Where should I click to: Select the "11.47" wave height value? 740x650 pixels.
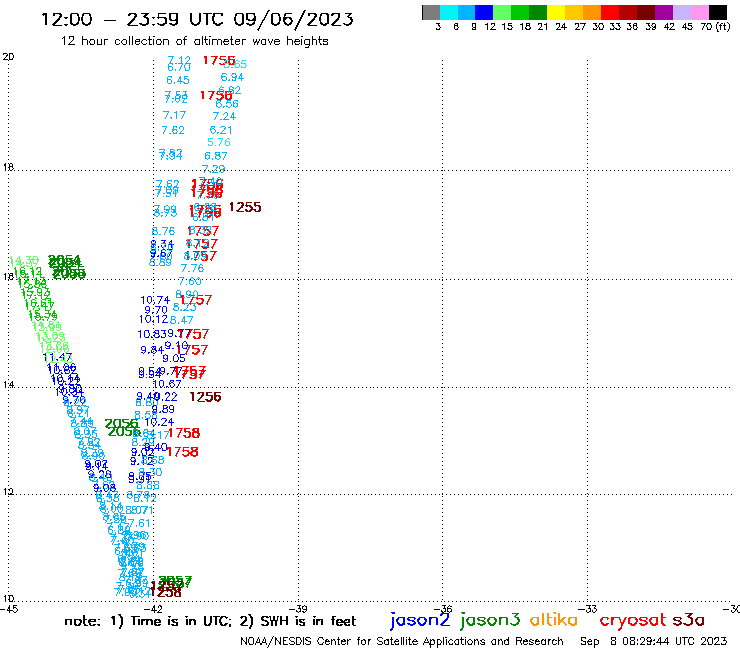click(58, 357)
